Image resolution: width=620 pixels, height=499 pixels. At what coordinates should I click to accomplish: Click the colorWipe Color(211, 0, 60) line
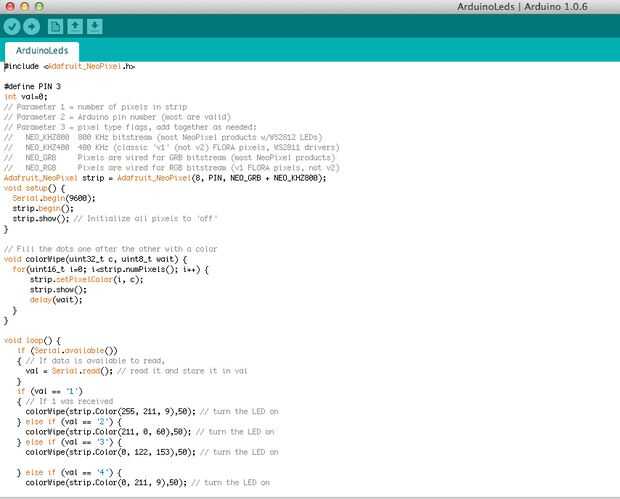[150, 432]
